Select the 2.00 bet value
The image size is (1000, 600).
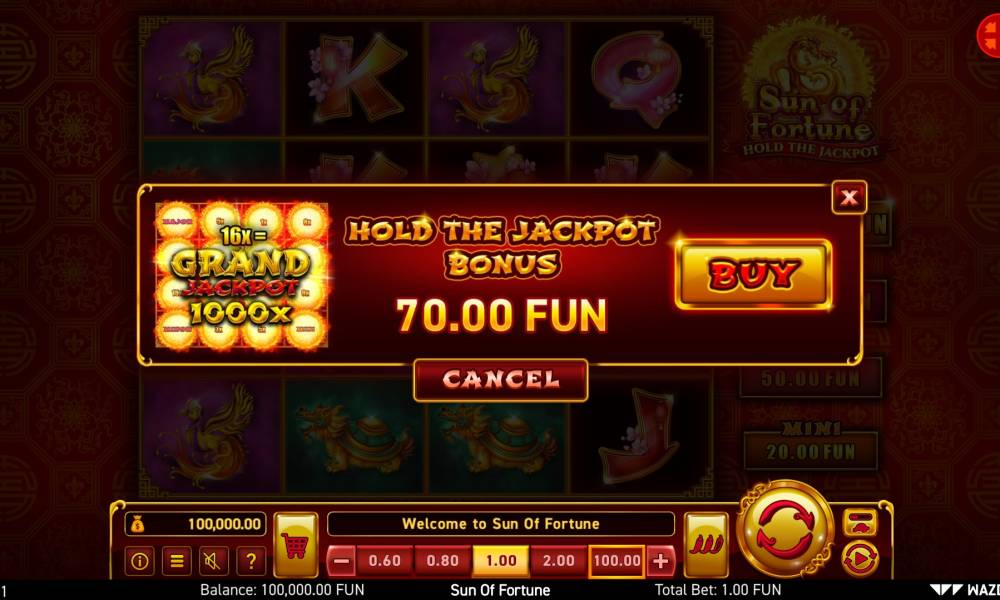(x=559, y=561)
